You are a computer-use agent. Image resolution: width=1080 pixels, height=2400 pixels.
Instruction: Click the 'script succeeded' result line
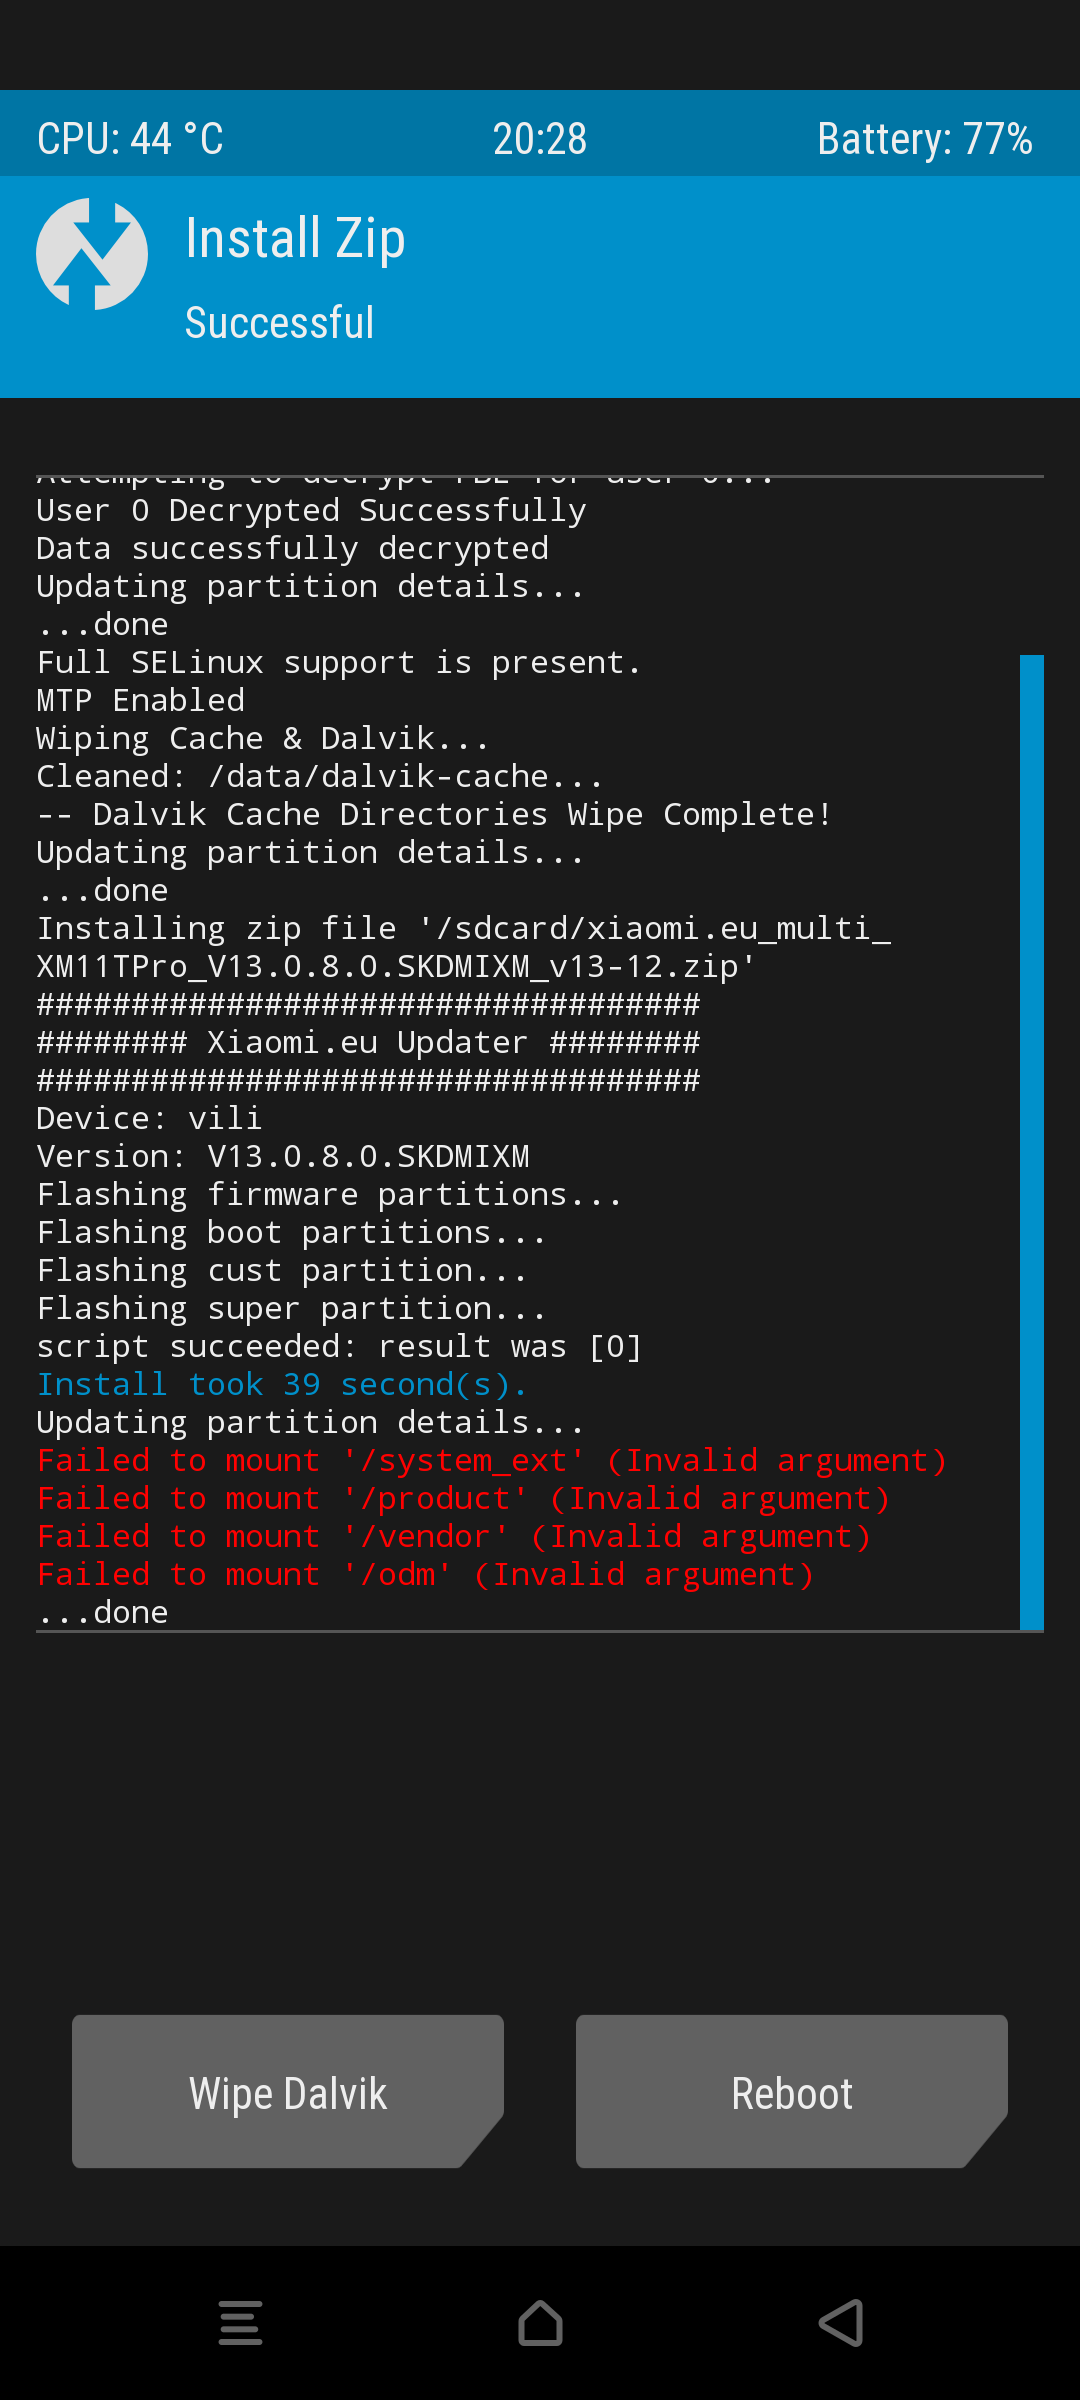point(339,1347)
